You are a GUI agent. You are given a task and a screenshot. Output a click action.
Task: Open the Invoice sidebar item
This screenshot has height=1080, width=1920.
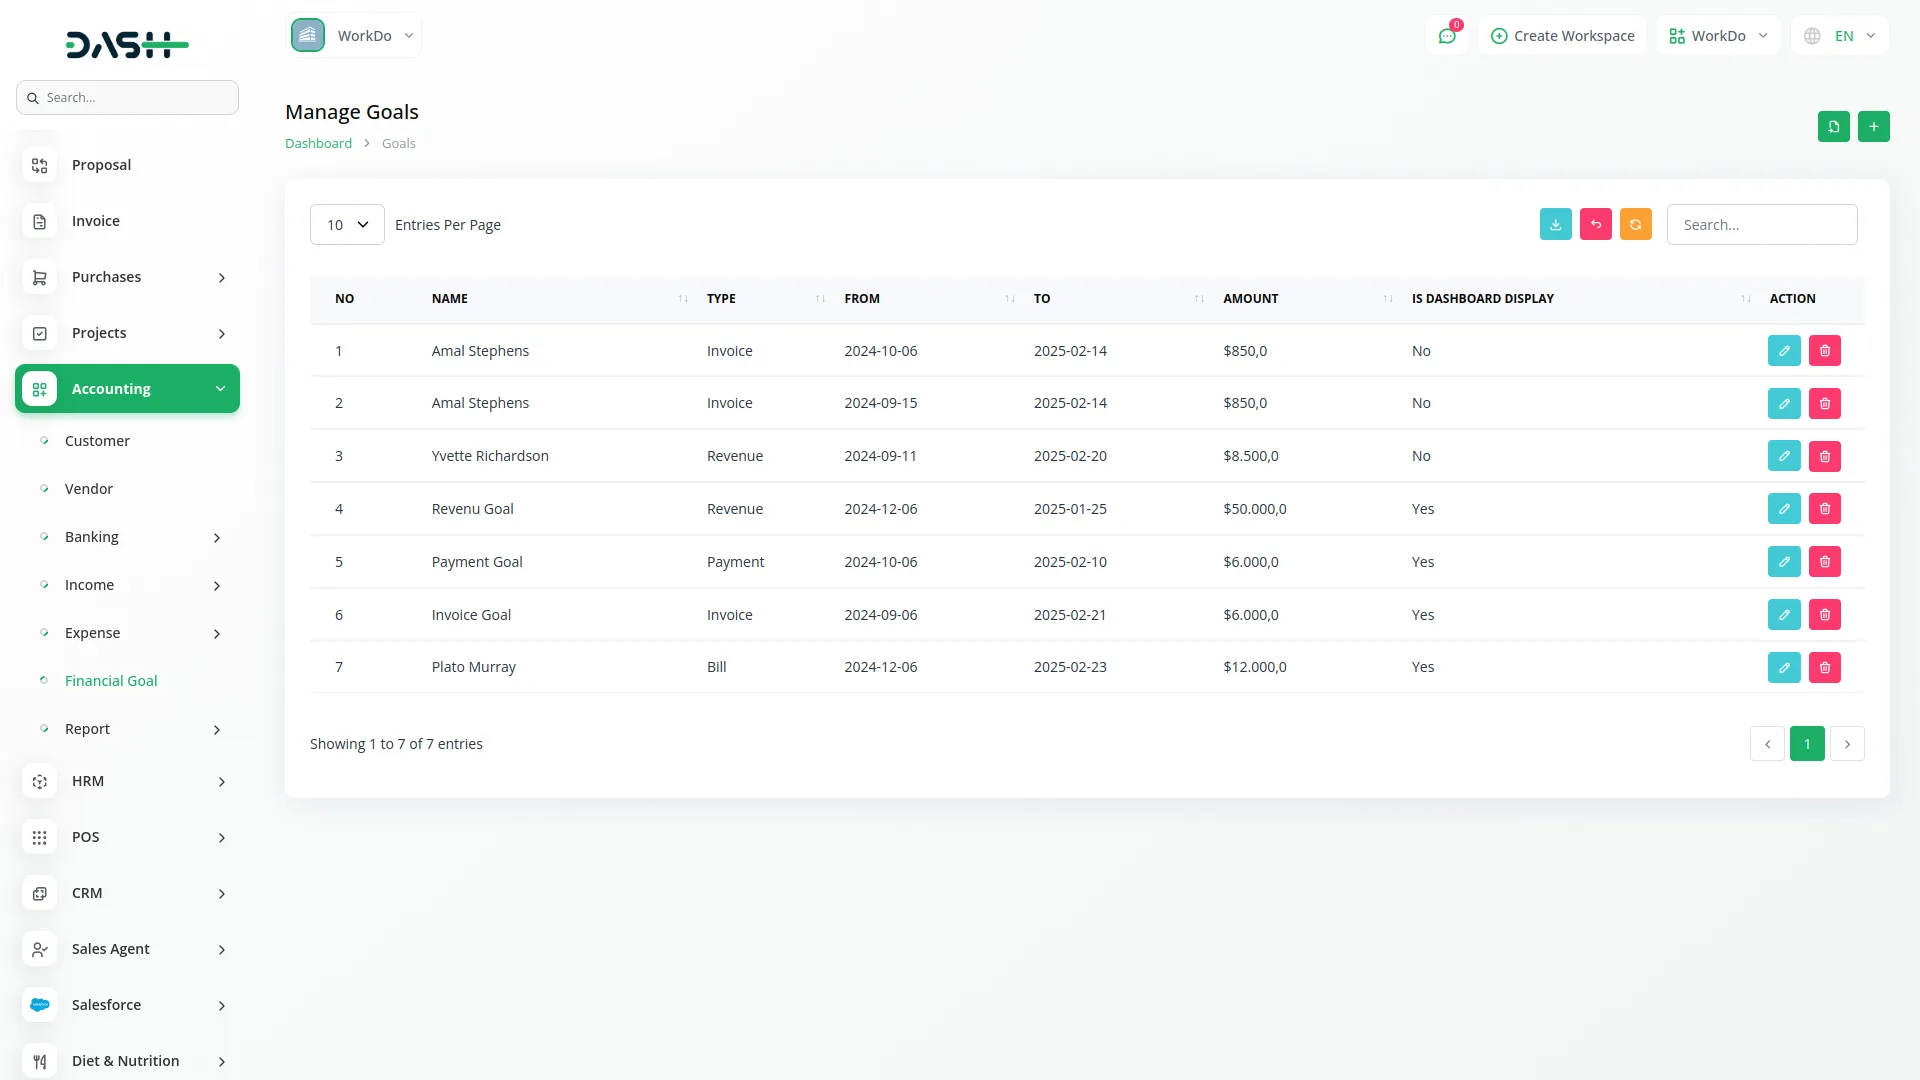coord(95,221)
